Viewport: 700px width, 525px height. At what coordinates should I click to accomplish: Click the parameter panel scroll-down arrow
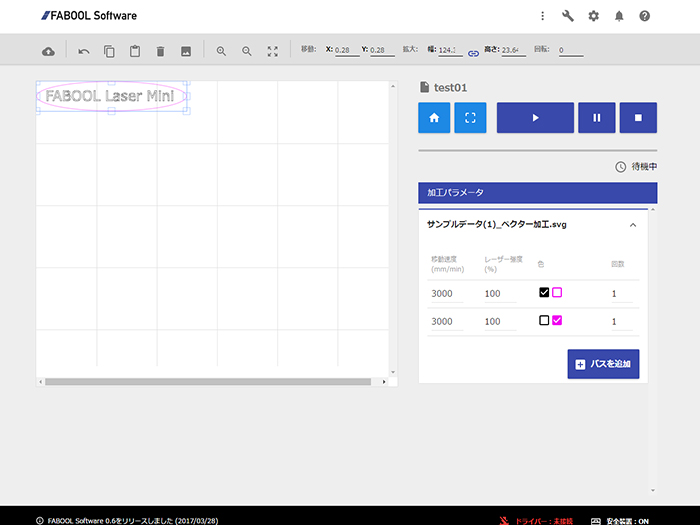[653, 490]
